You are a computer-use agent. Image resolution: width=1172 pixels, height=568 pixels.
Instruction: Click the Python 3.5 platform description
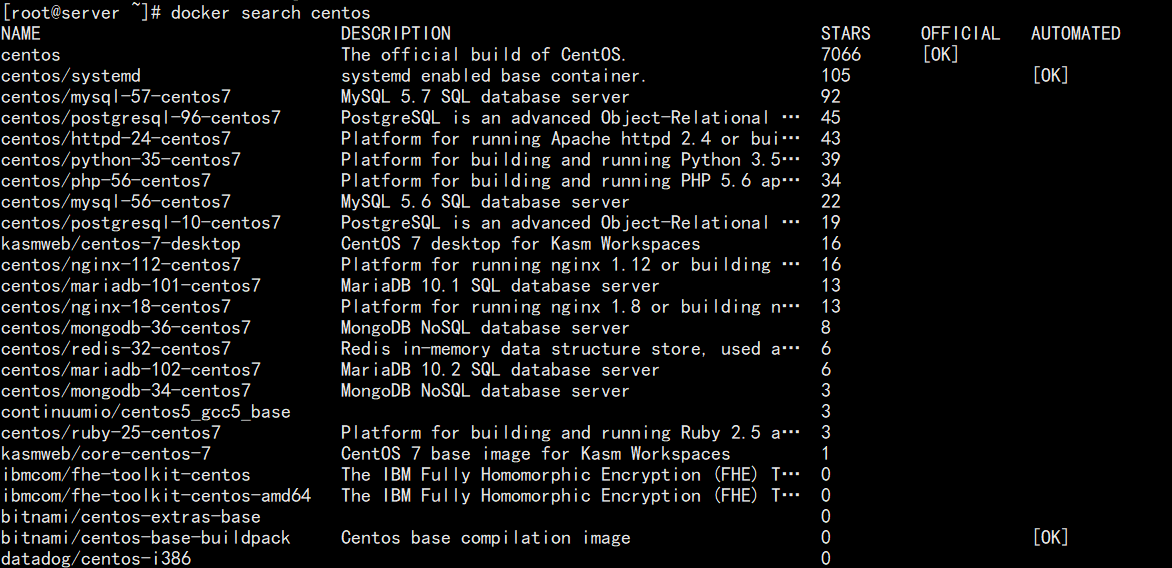[570, 160]
